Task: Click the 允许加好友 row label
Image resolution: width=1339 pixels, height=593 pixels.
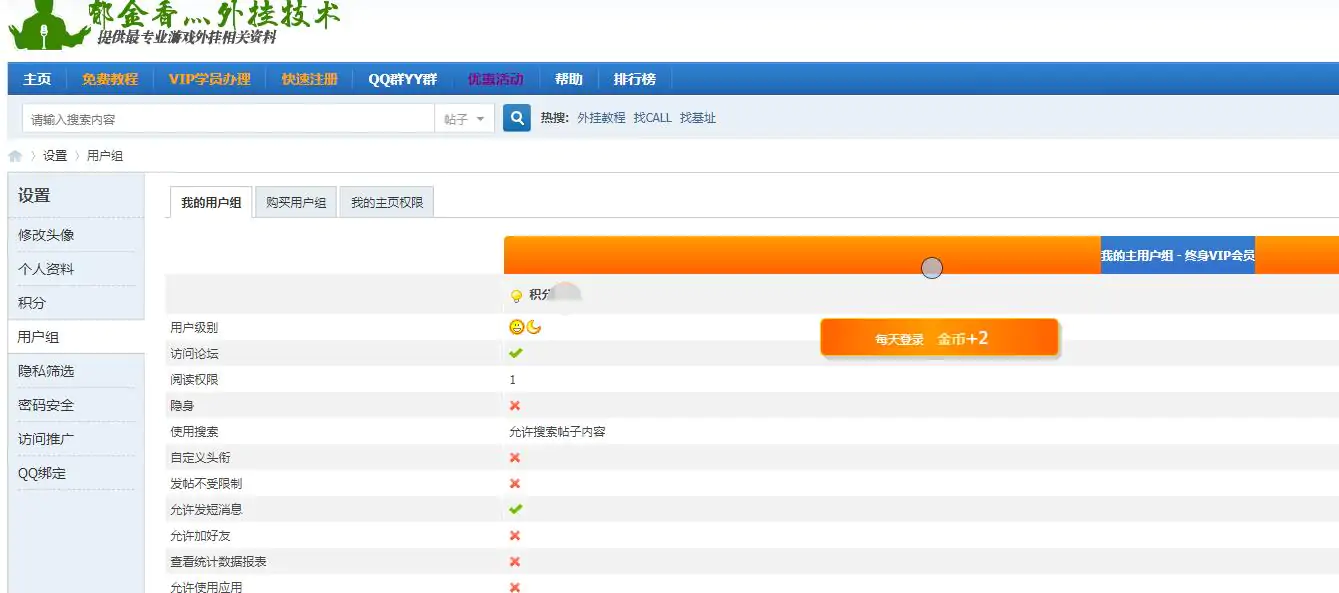Action: tap(200, 535)
